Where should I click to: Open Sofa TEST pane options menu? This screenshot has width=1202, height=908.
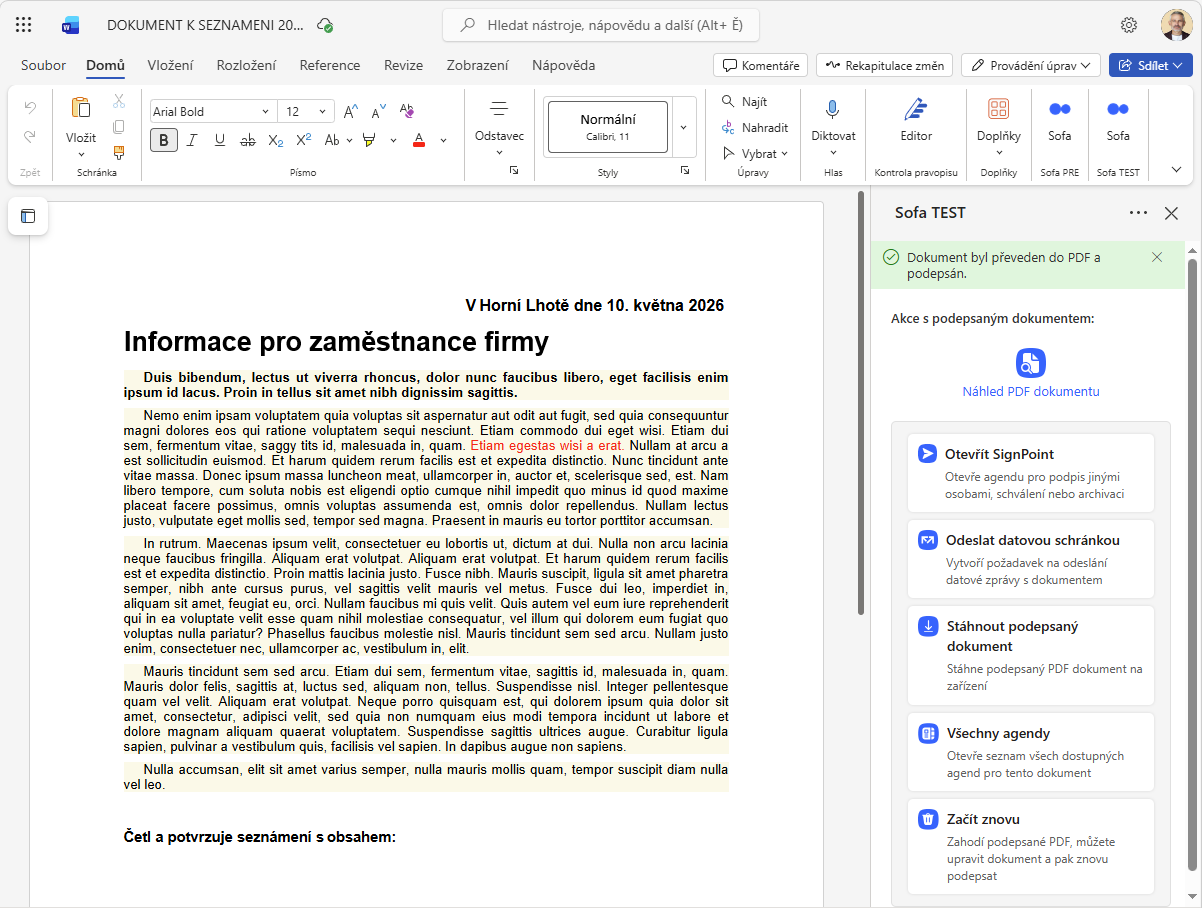(1138, 212)
